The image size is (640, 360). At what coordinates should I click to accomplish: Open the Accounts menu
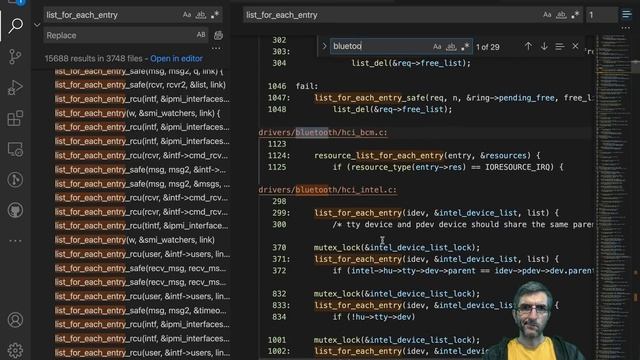(x=15, y=320)
